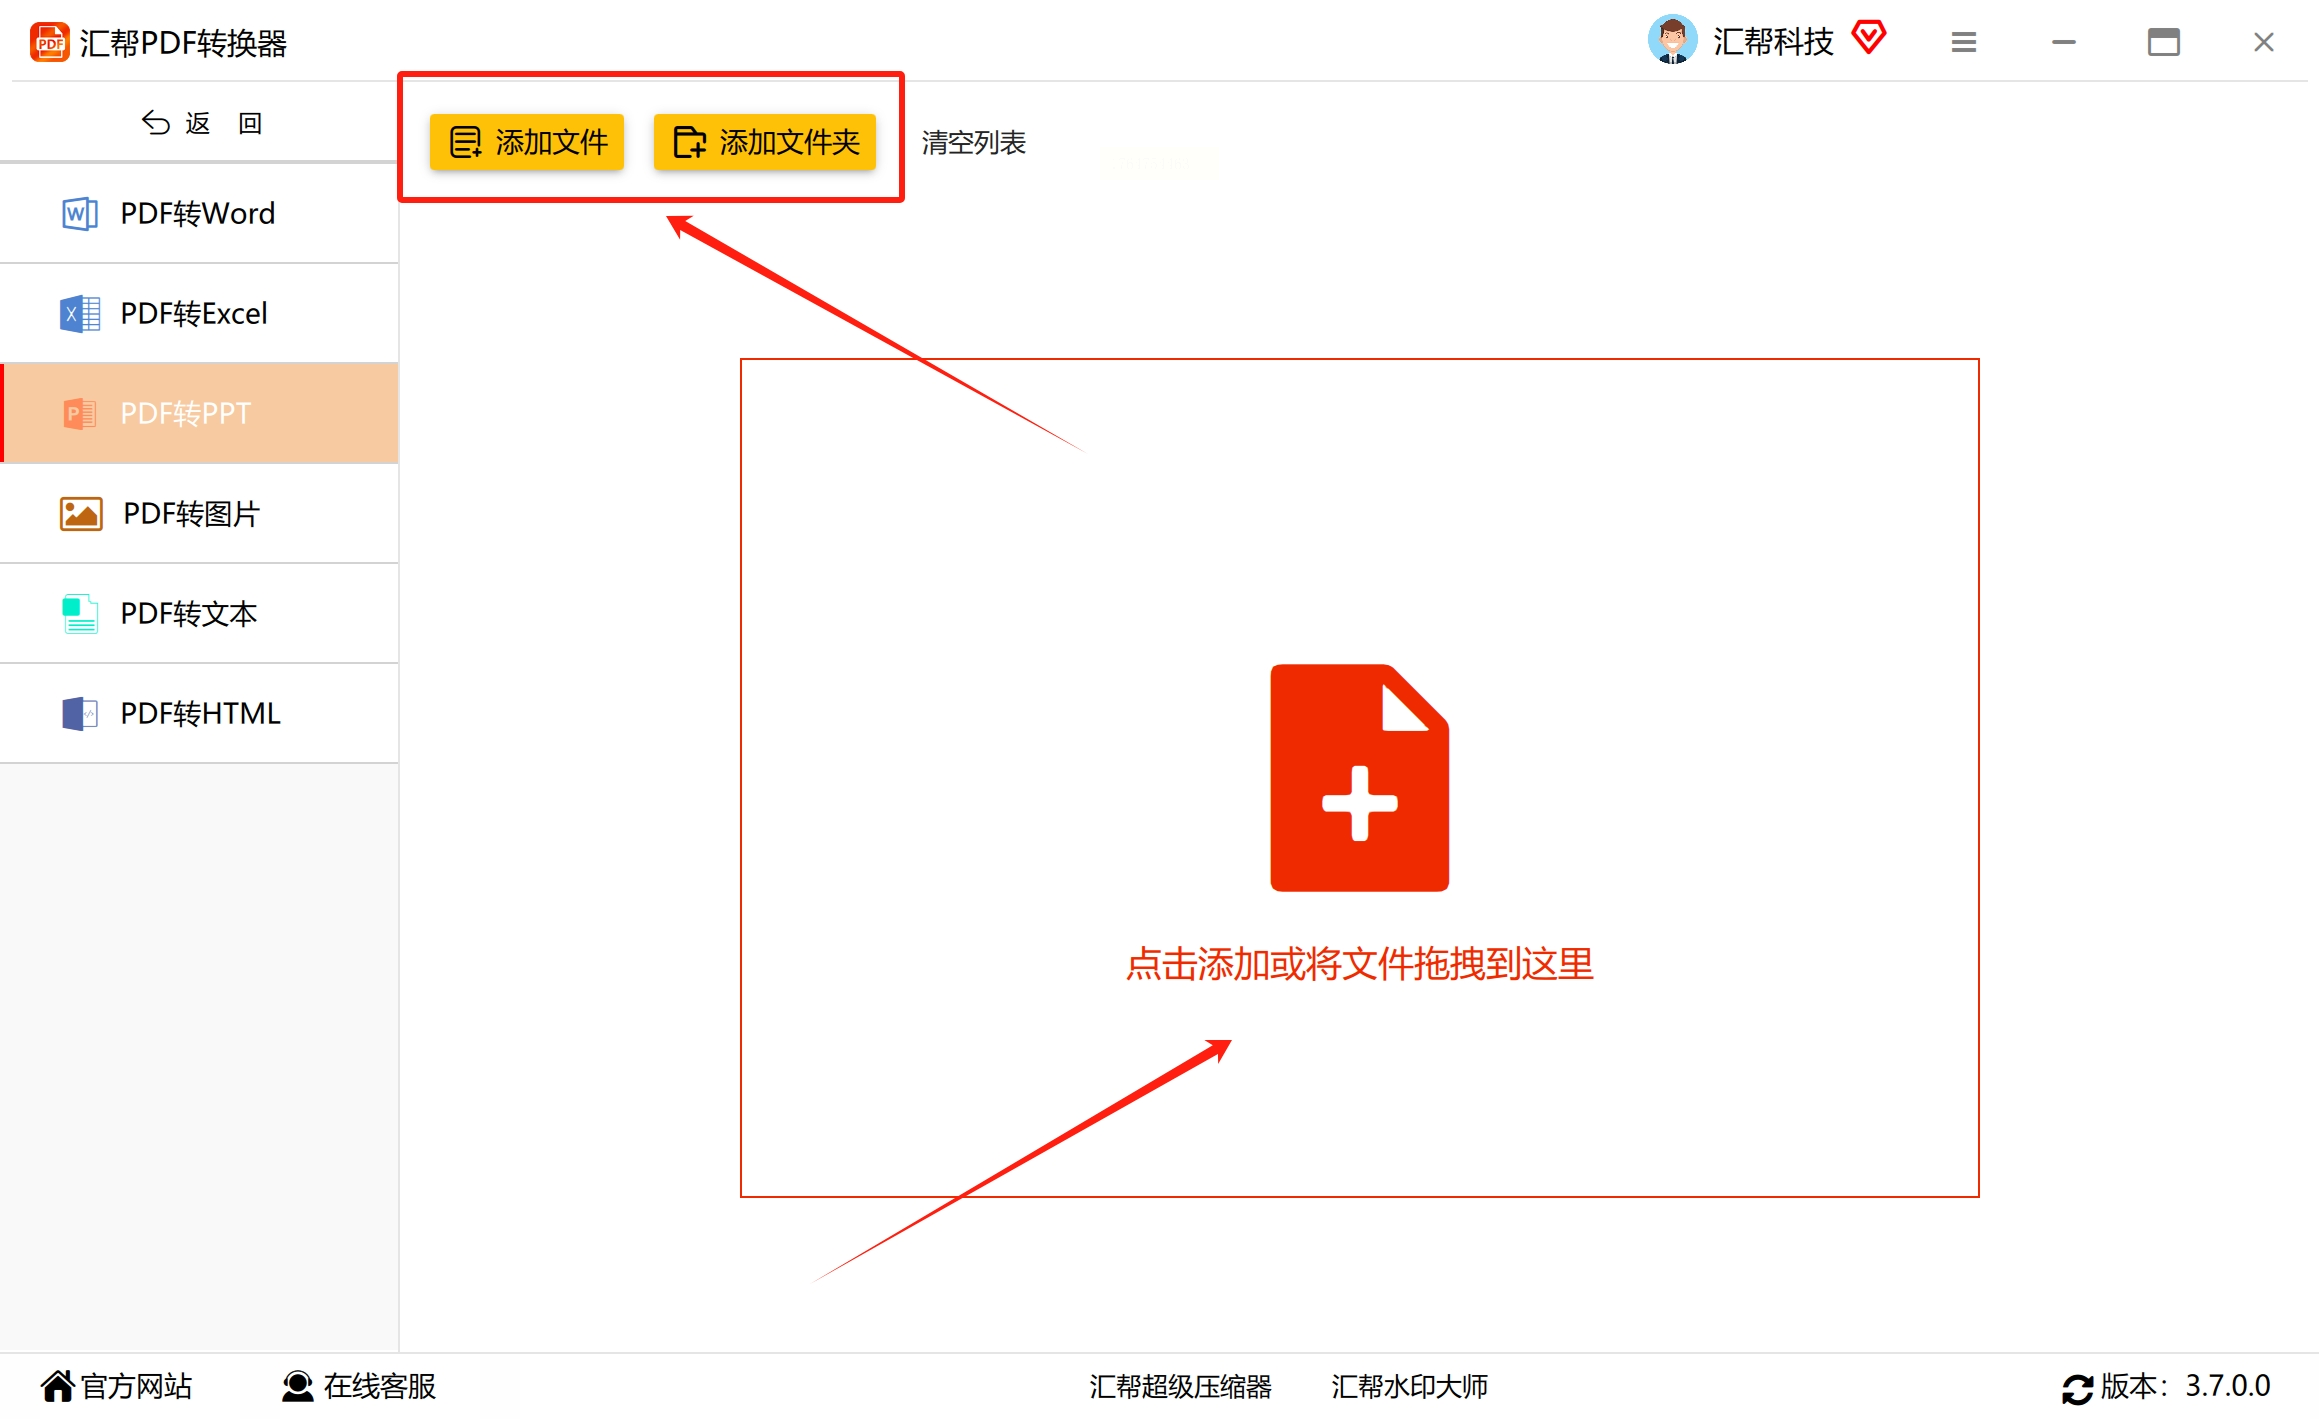This screenshot has height=1419, width=2319.
Task: Click the PDF转图片 image icon
Action: click(x=81, y=513)
